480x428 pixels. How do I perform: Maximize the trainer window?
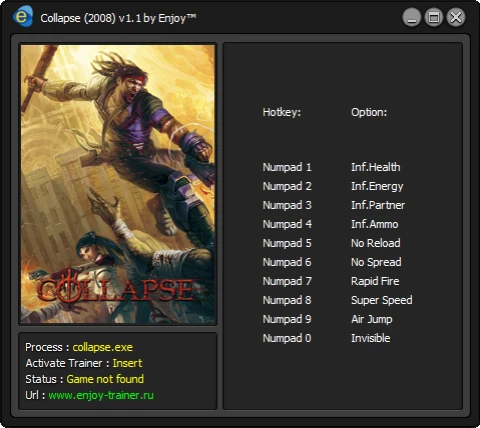point(434,17)
